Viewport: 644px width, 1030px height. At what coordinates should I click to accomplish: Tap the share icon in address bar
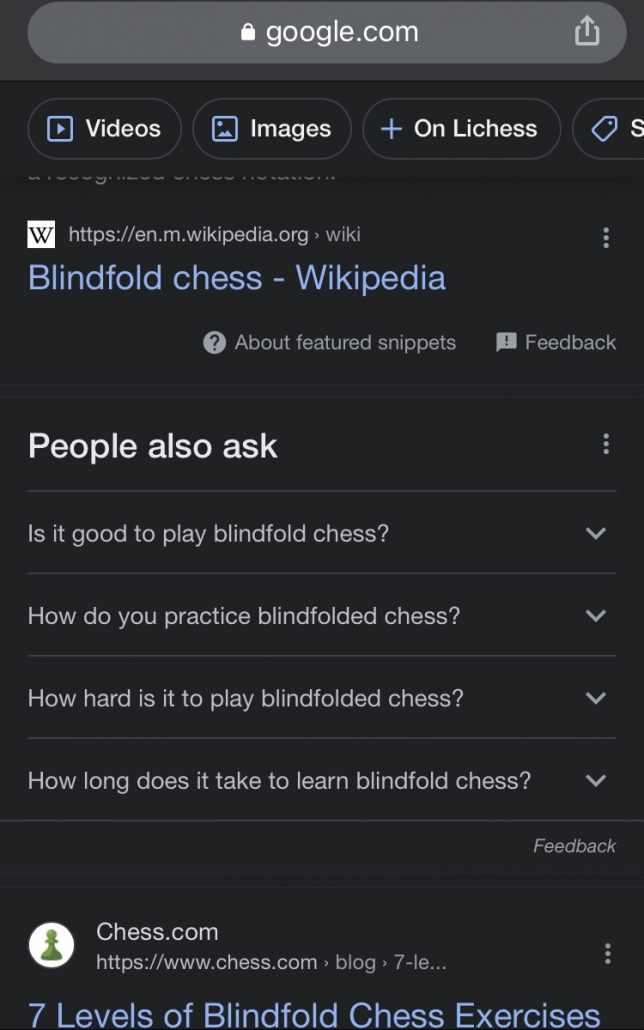[x=587, y=31]
